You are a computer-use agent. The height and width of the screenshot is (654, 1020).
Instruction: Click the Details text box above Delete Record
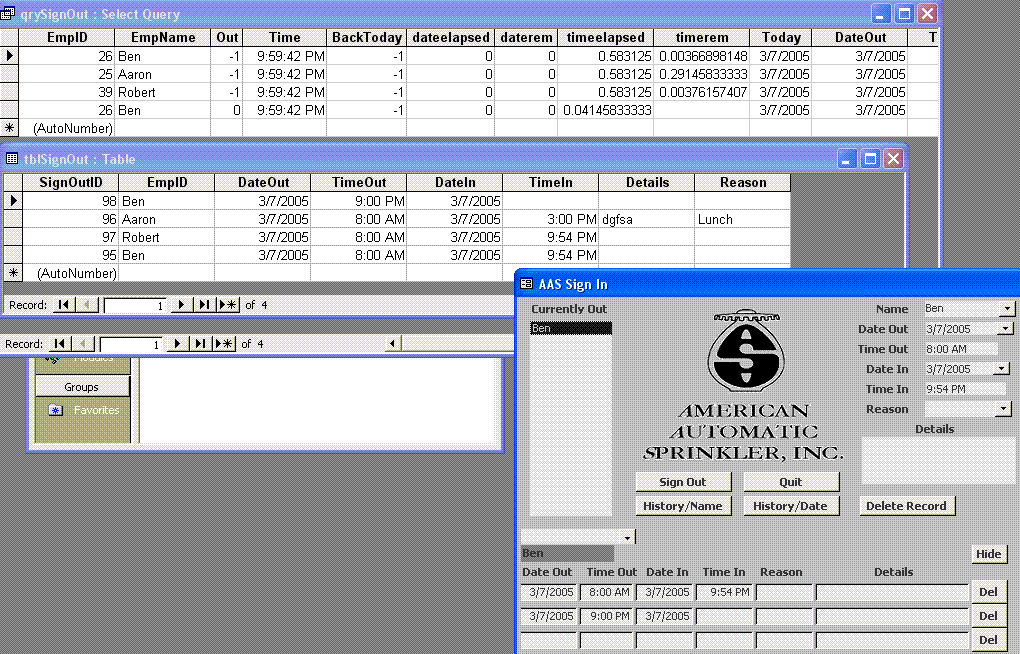point(938,460)
